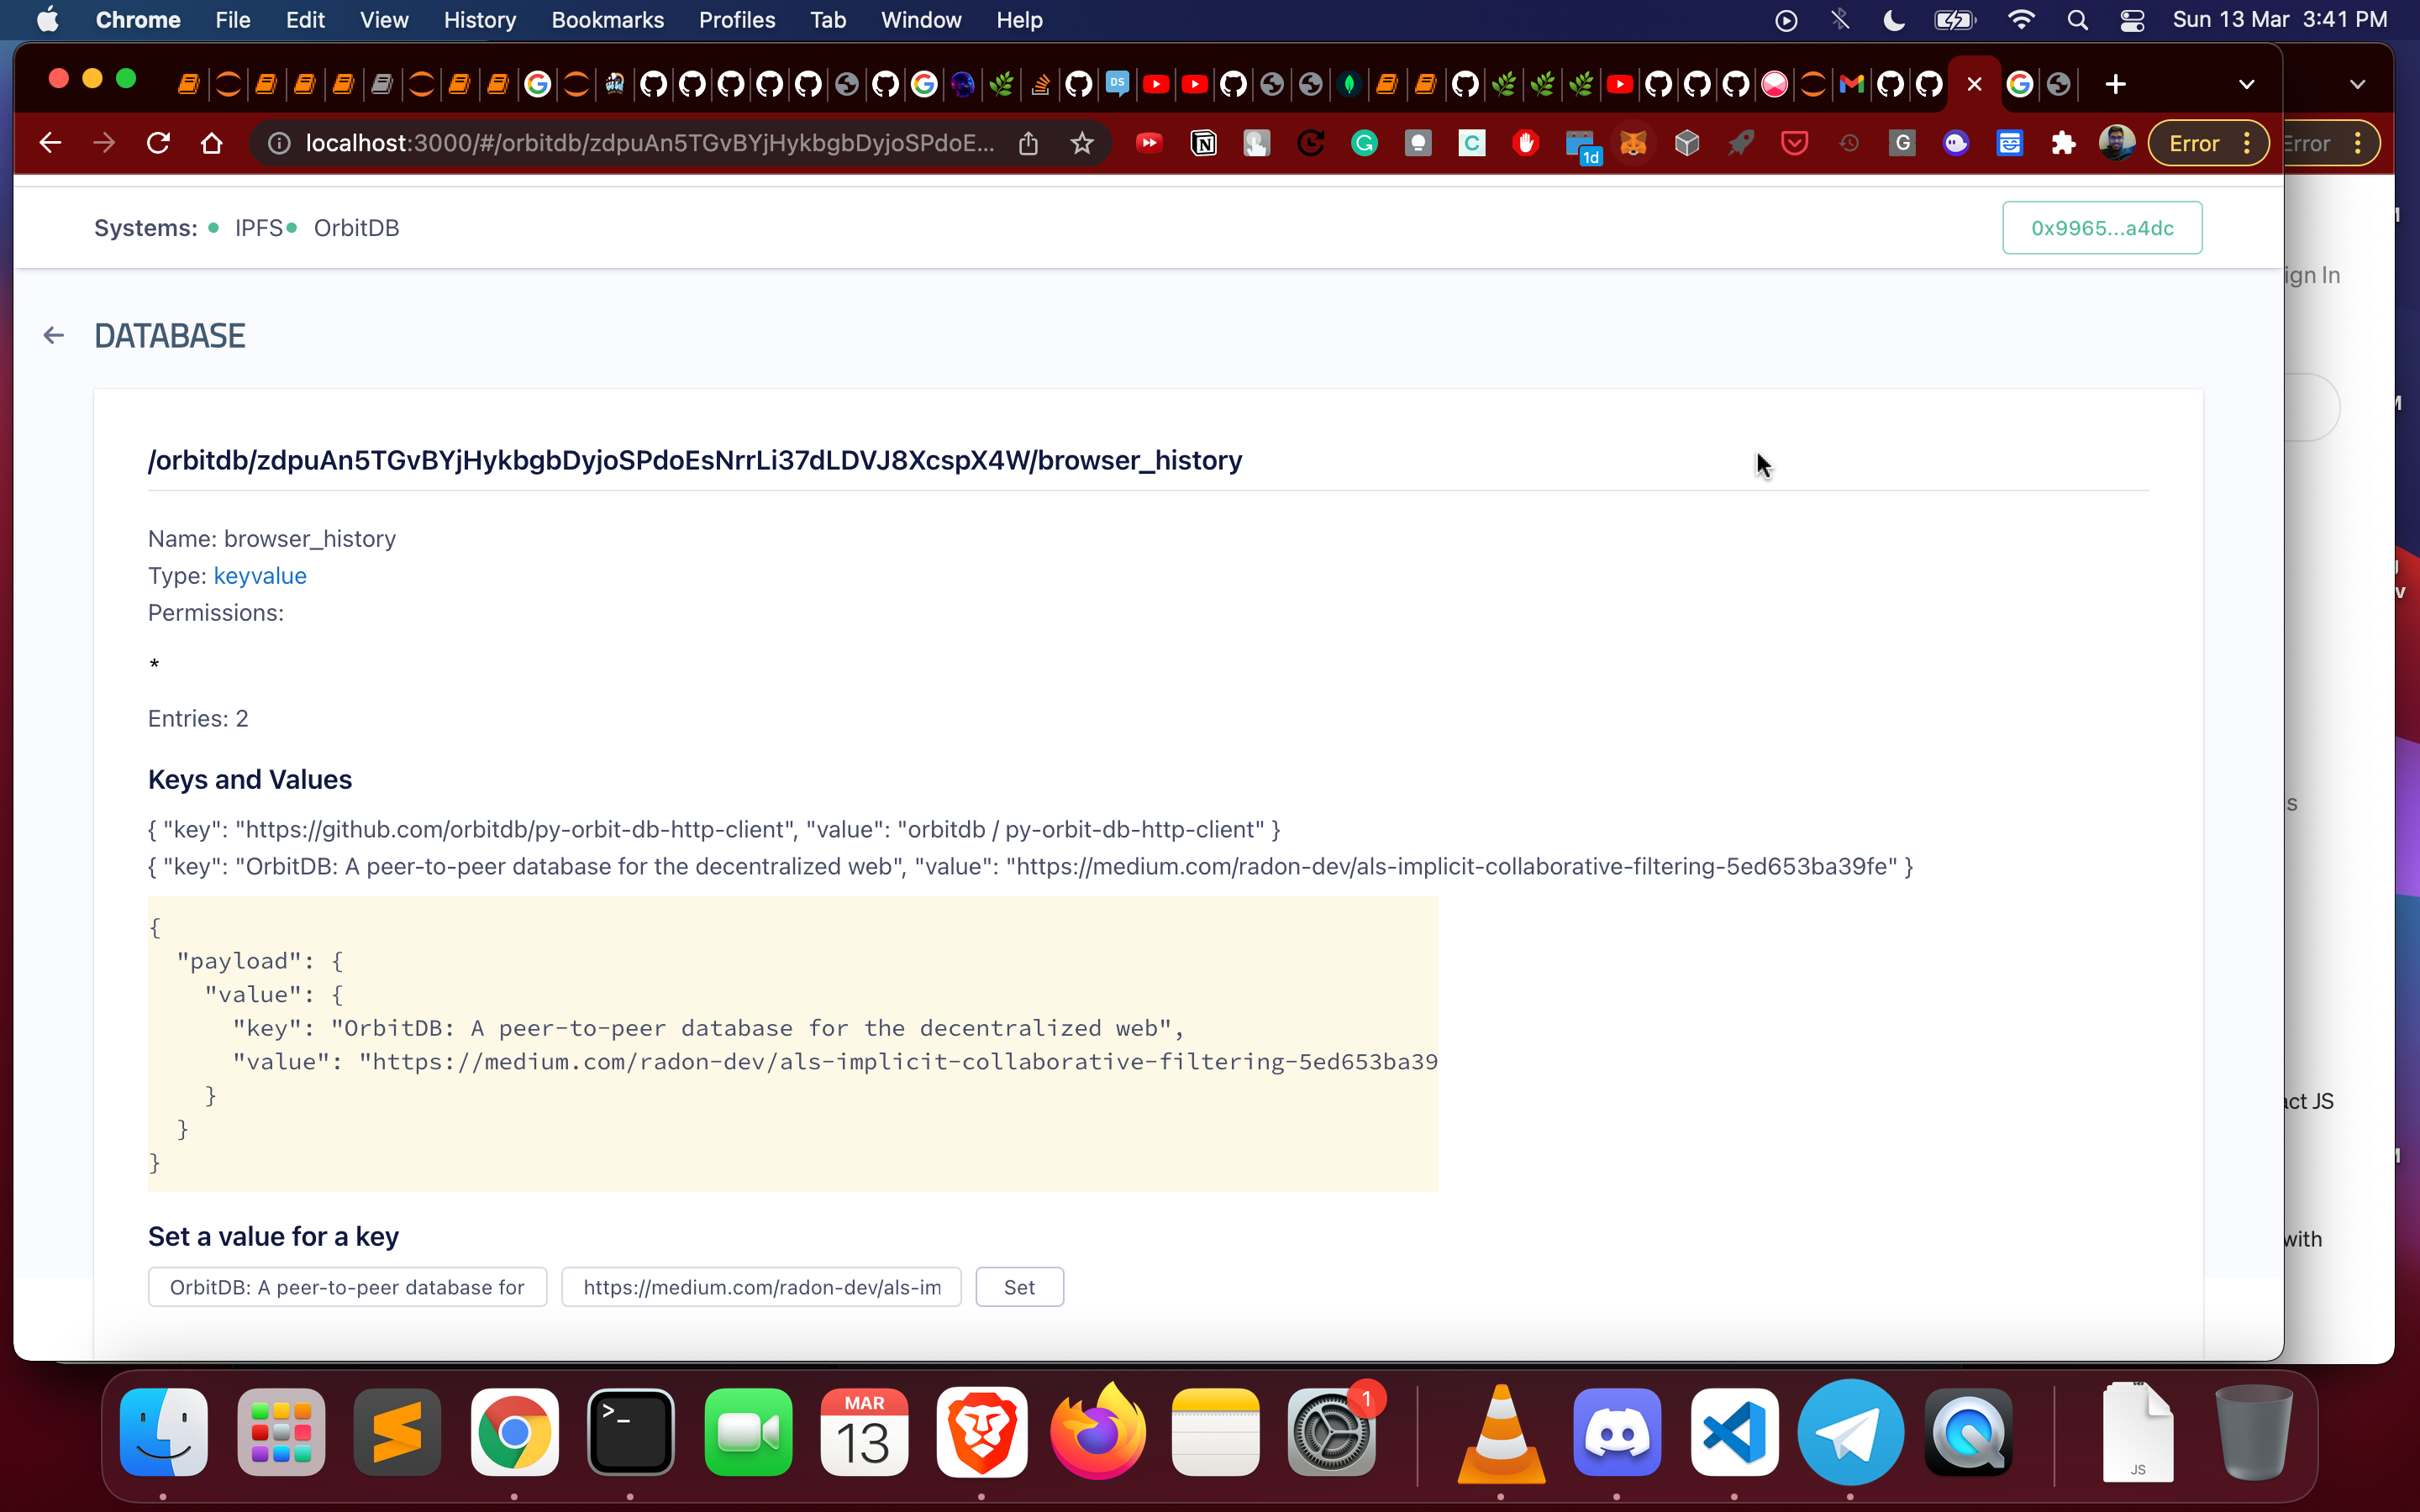Click the orbitdb database address heading
The height and width of the screenshot is (1512, 2420).
[695, 461]
